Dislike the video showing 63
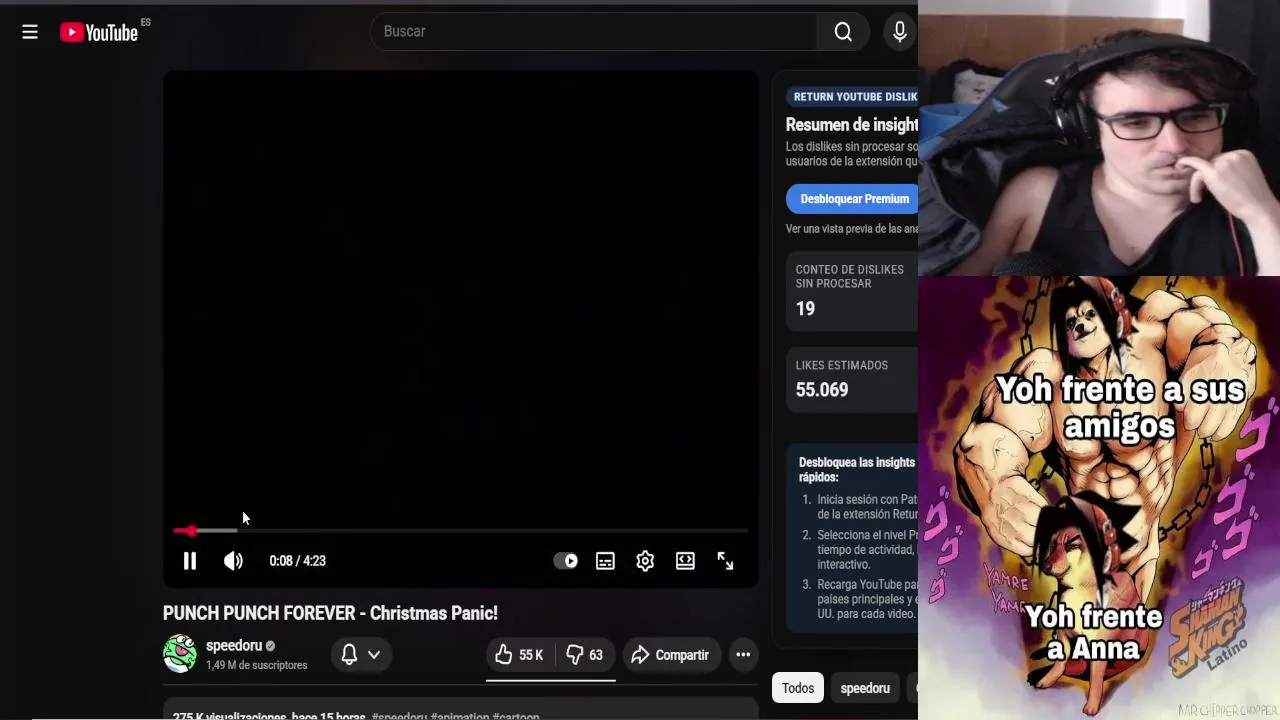 click(x=584, y=655)
